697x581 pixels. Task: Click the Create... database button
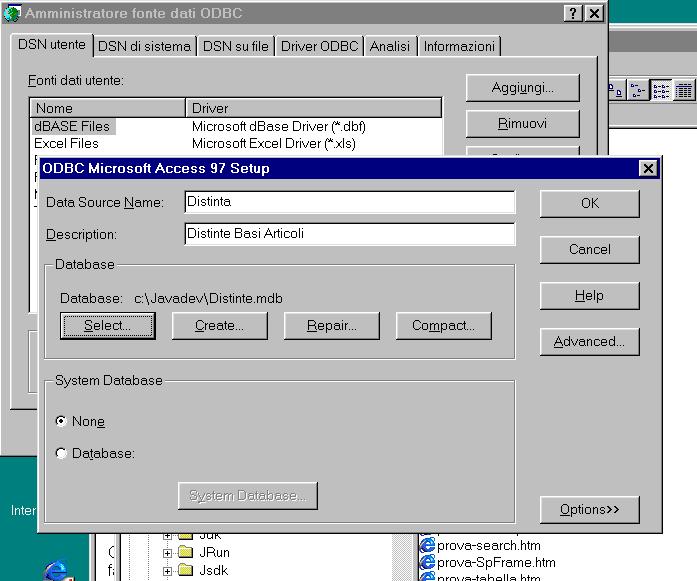pyautogui.click(x=220, y=326)
